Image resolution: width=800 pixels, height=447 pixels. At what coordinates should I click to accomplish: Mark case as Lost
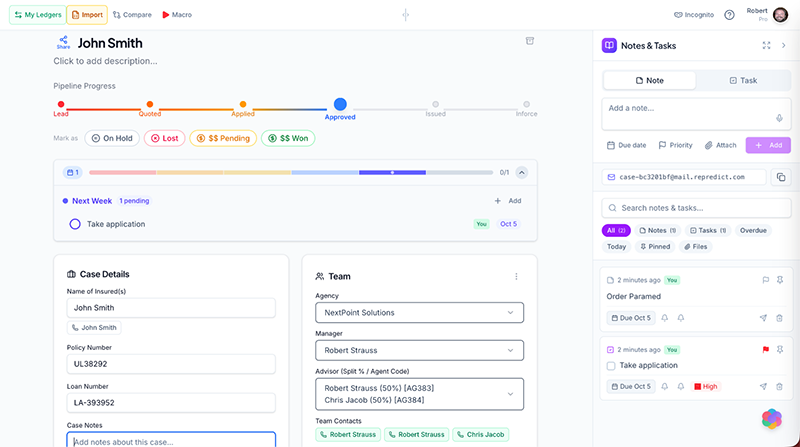point(164,138)
